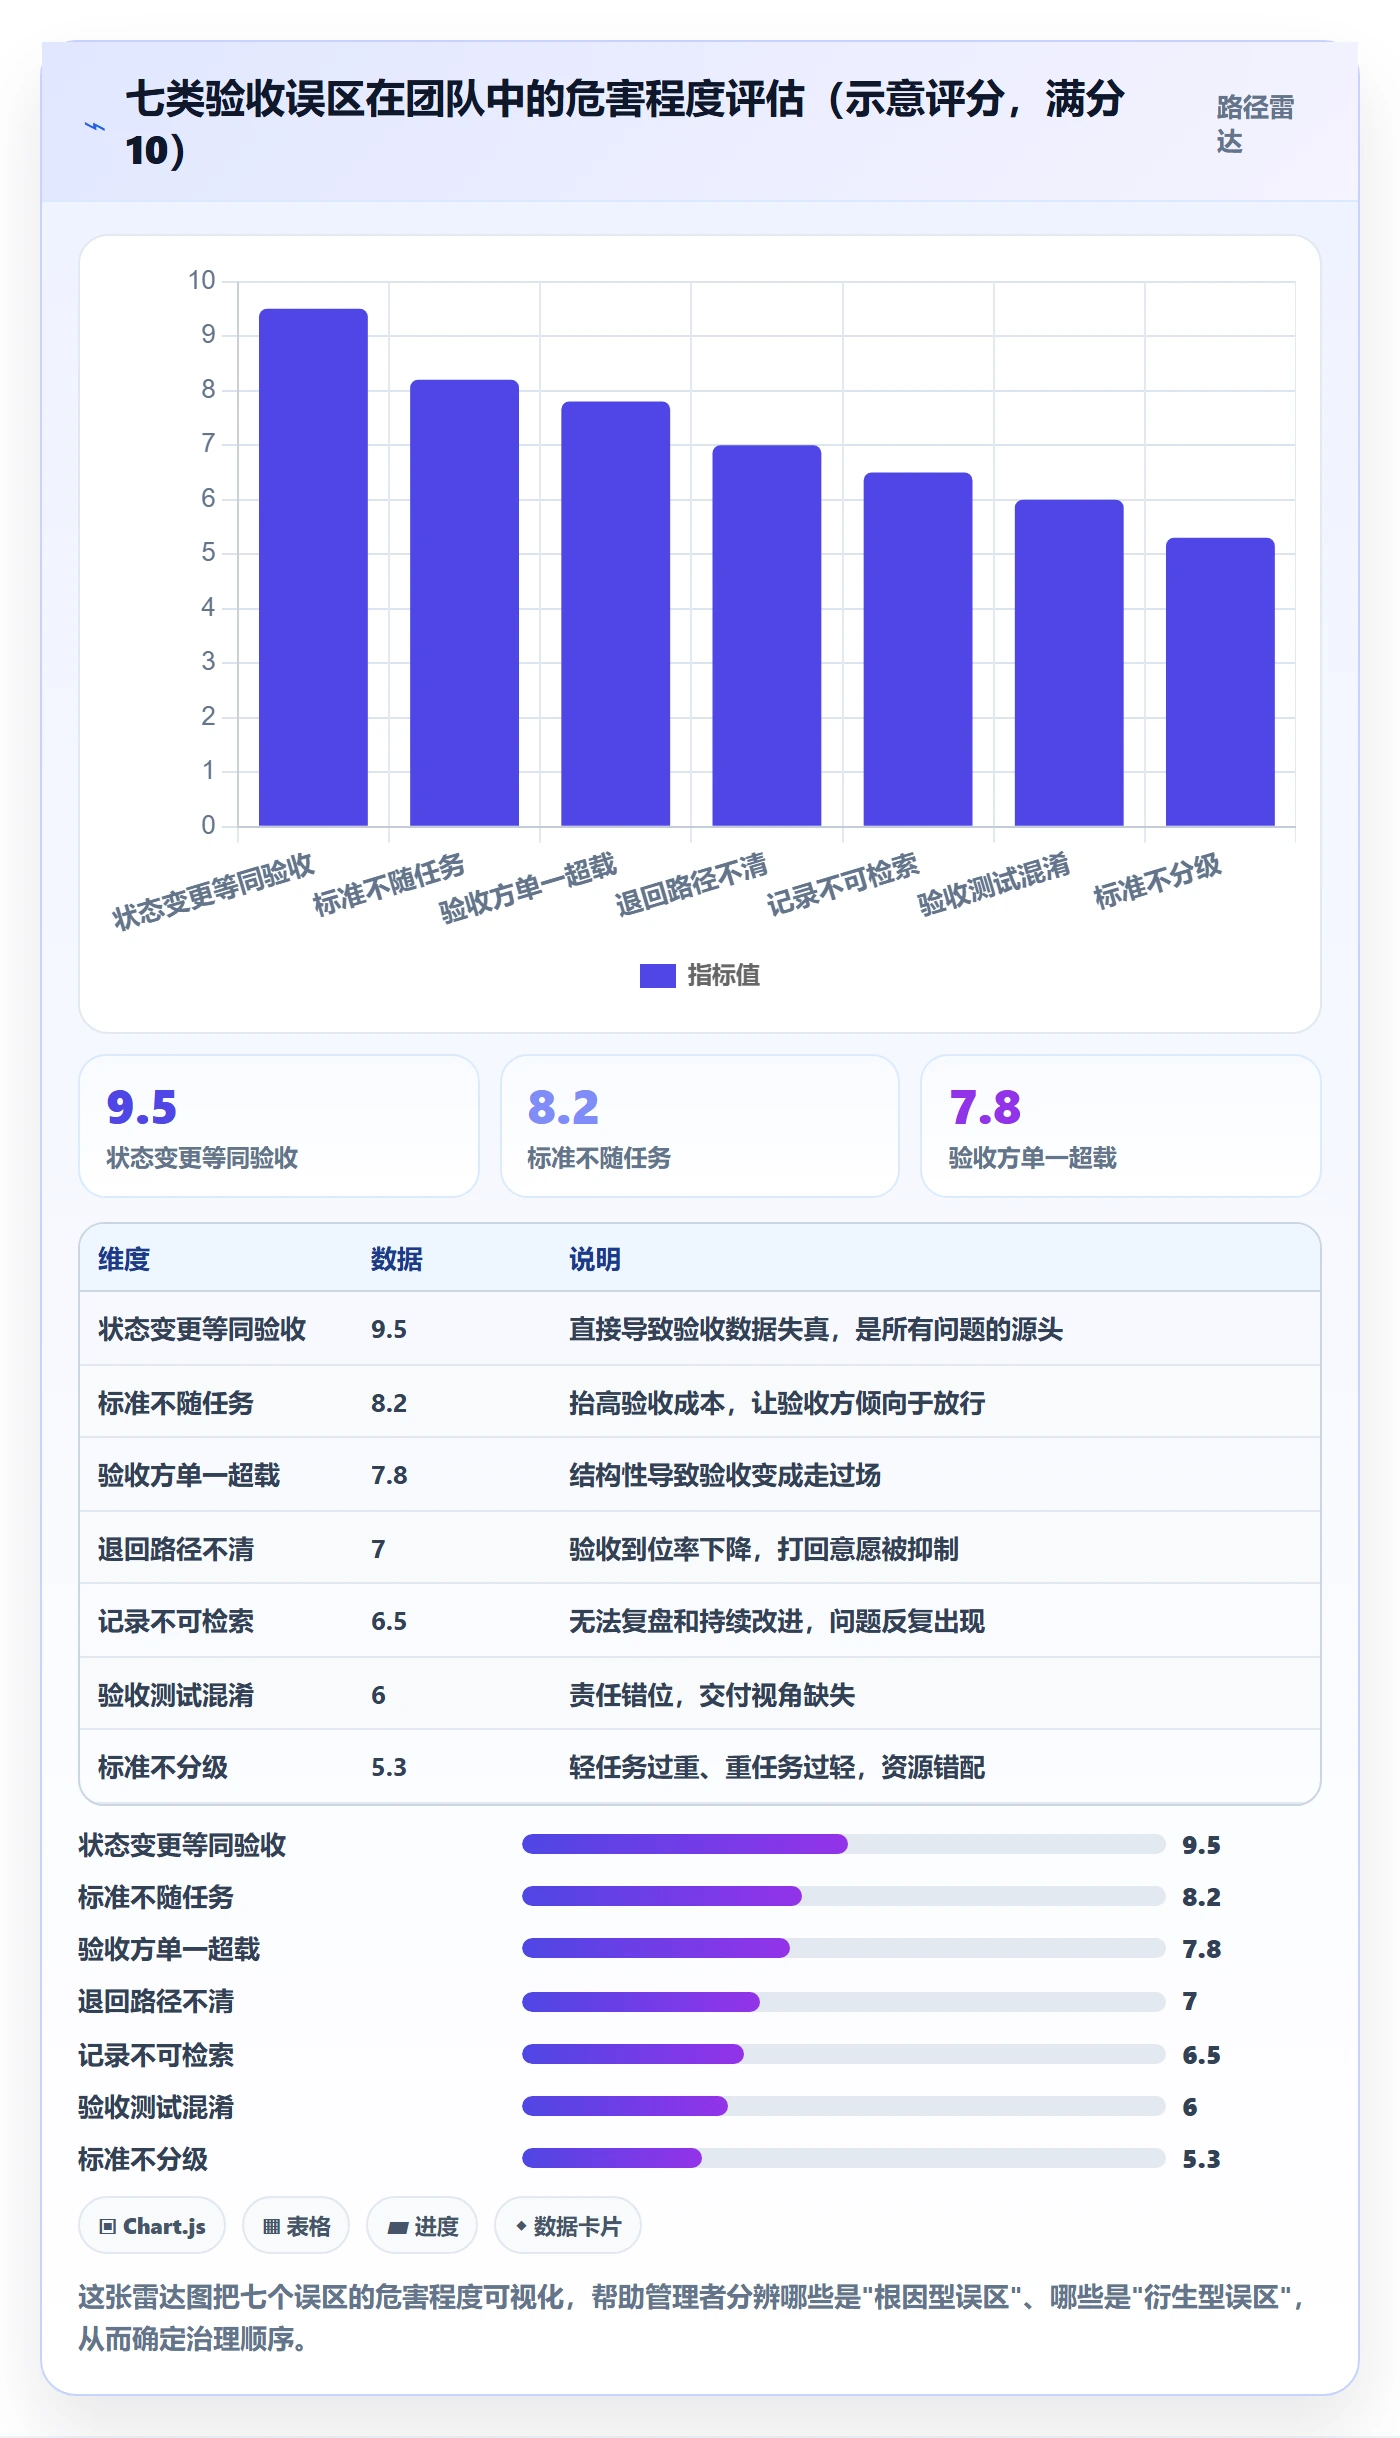Toggle the 指标值 legend swatch
The image size is (1400, 2438).
[657, 975]
